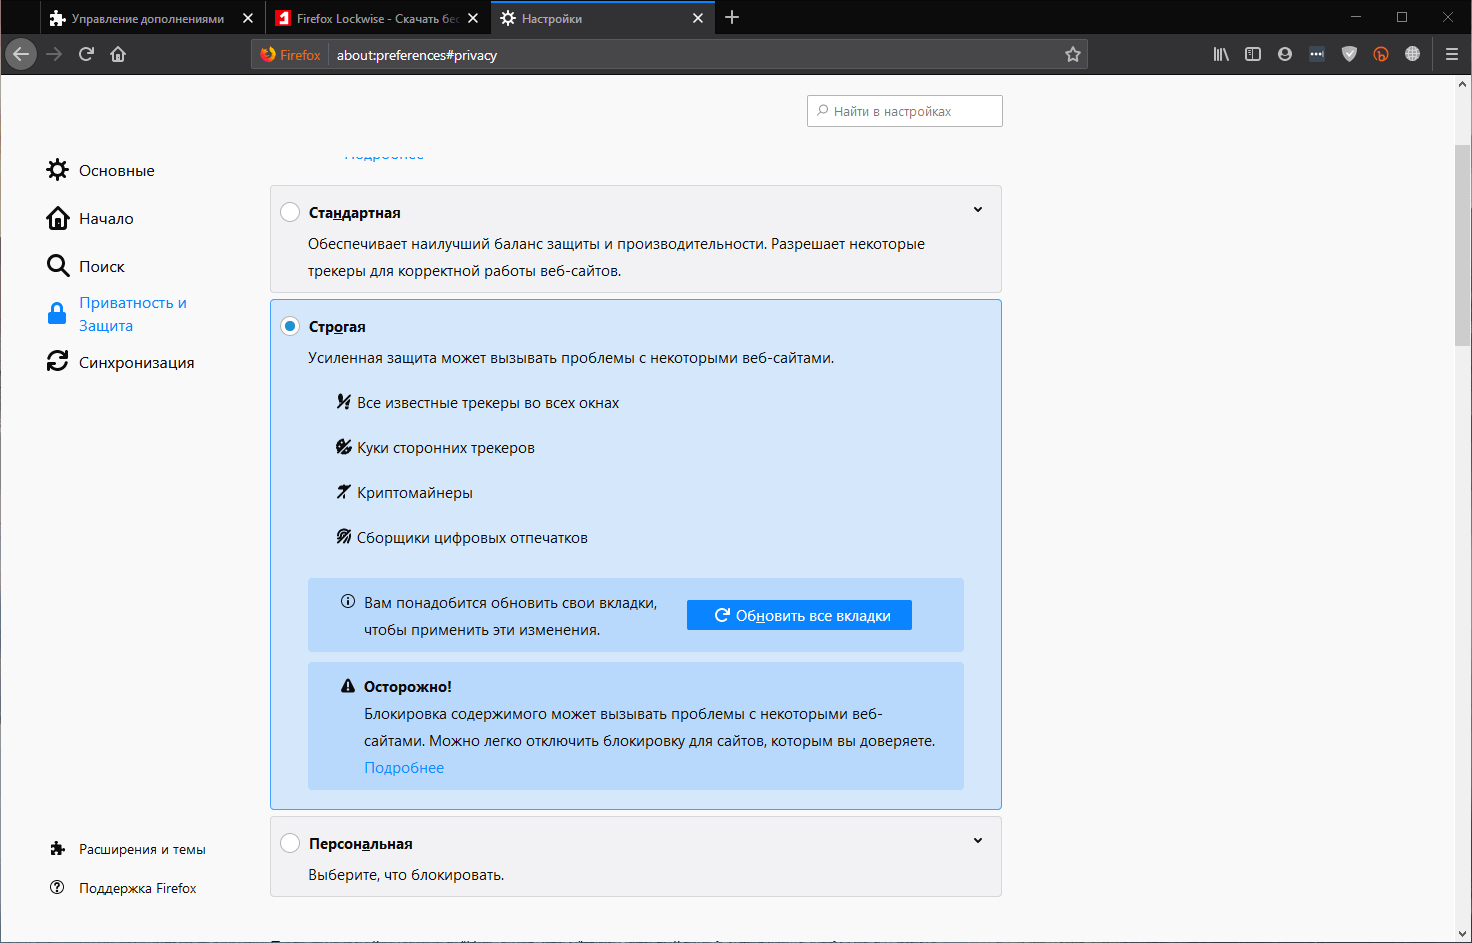The image size is (1472, 943).
Task: Open a new tab with the plus button
Action: pos(732,17)
